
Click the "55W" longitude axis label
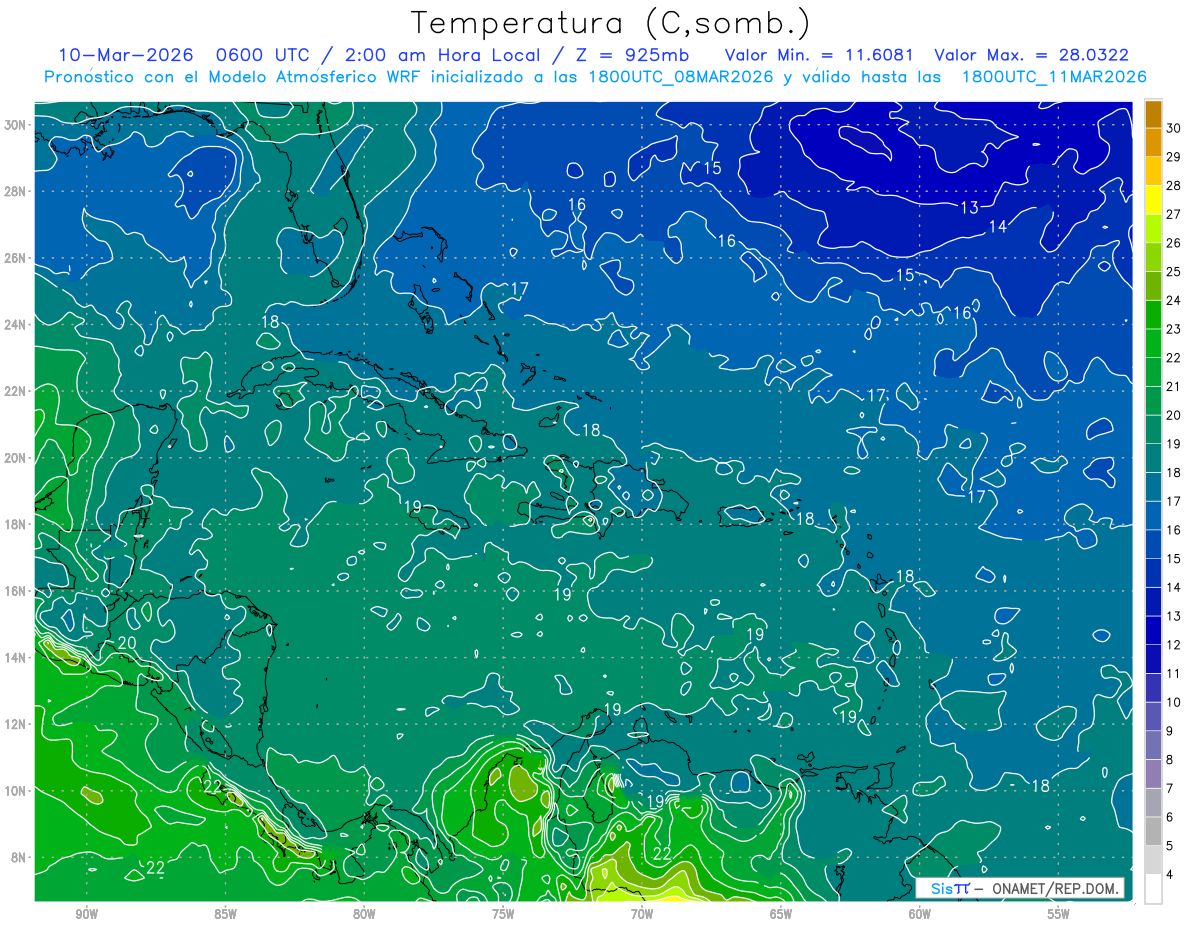pos(1059,914)
